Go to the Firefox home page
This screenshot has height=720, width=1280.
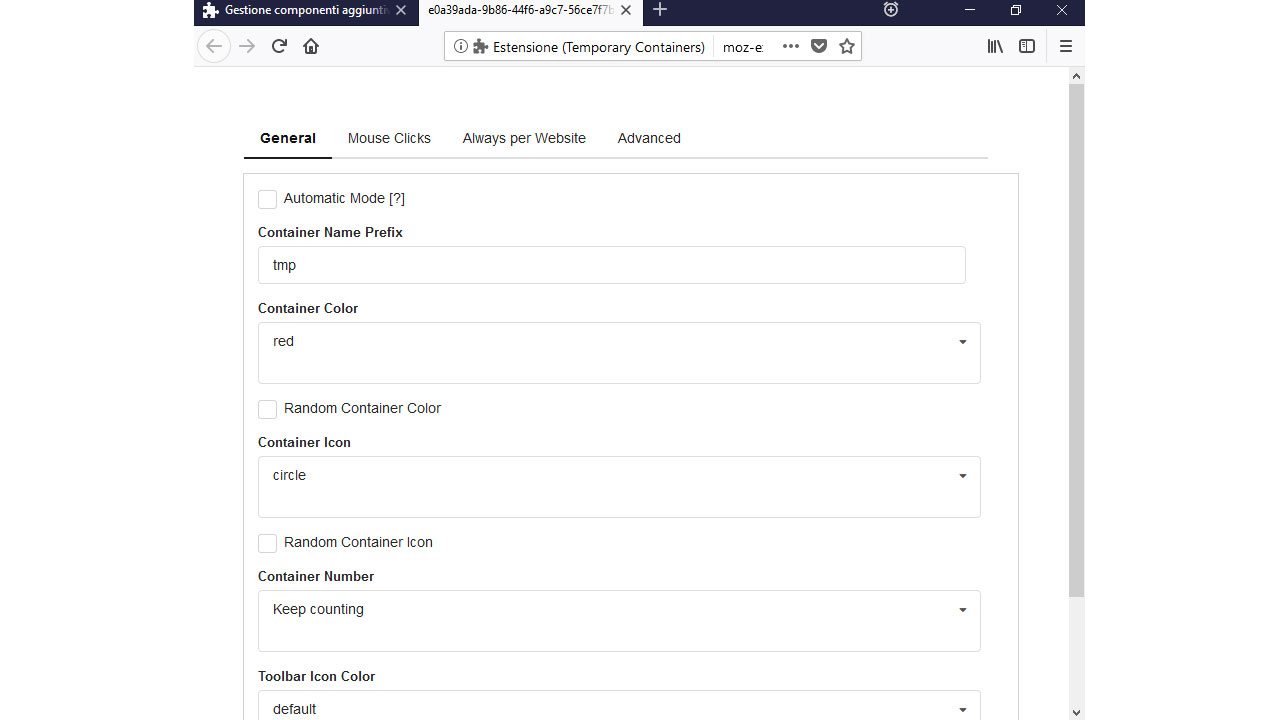click(x=311, y=46)
